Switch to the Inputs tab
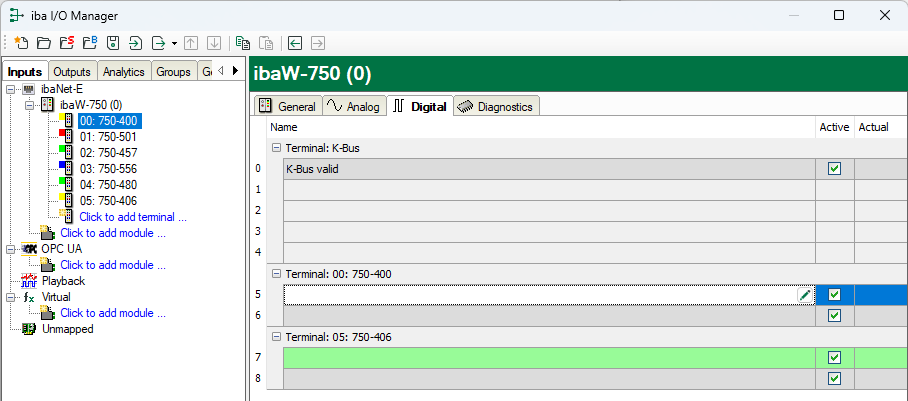This screenshot has height=401, width=908. 25,71
